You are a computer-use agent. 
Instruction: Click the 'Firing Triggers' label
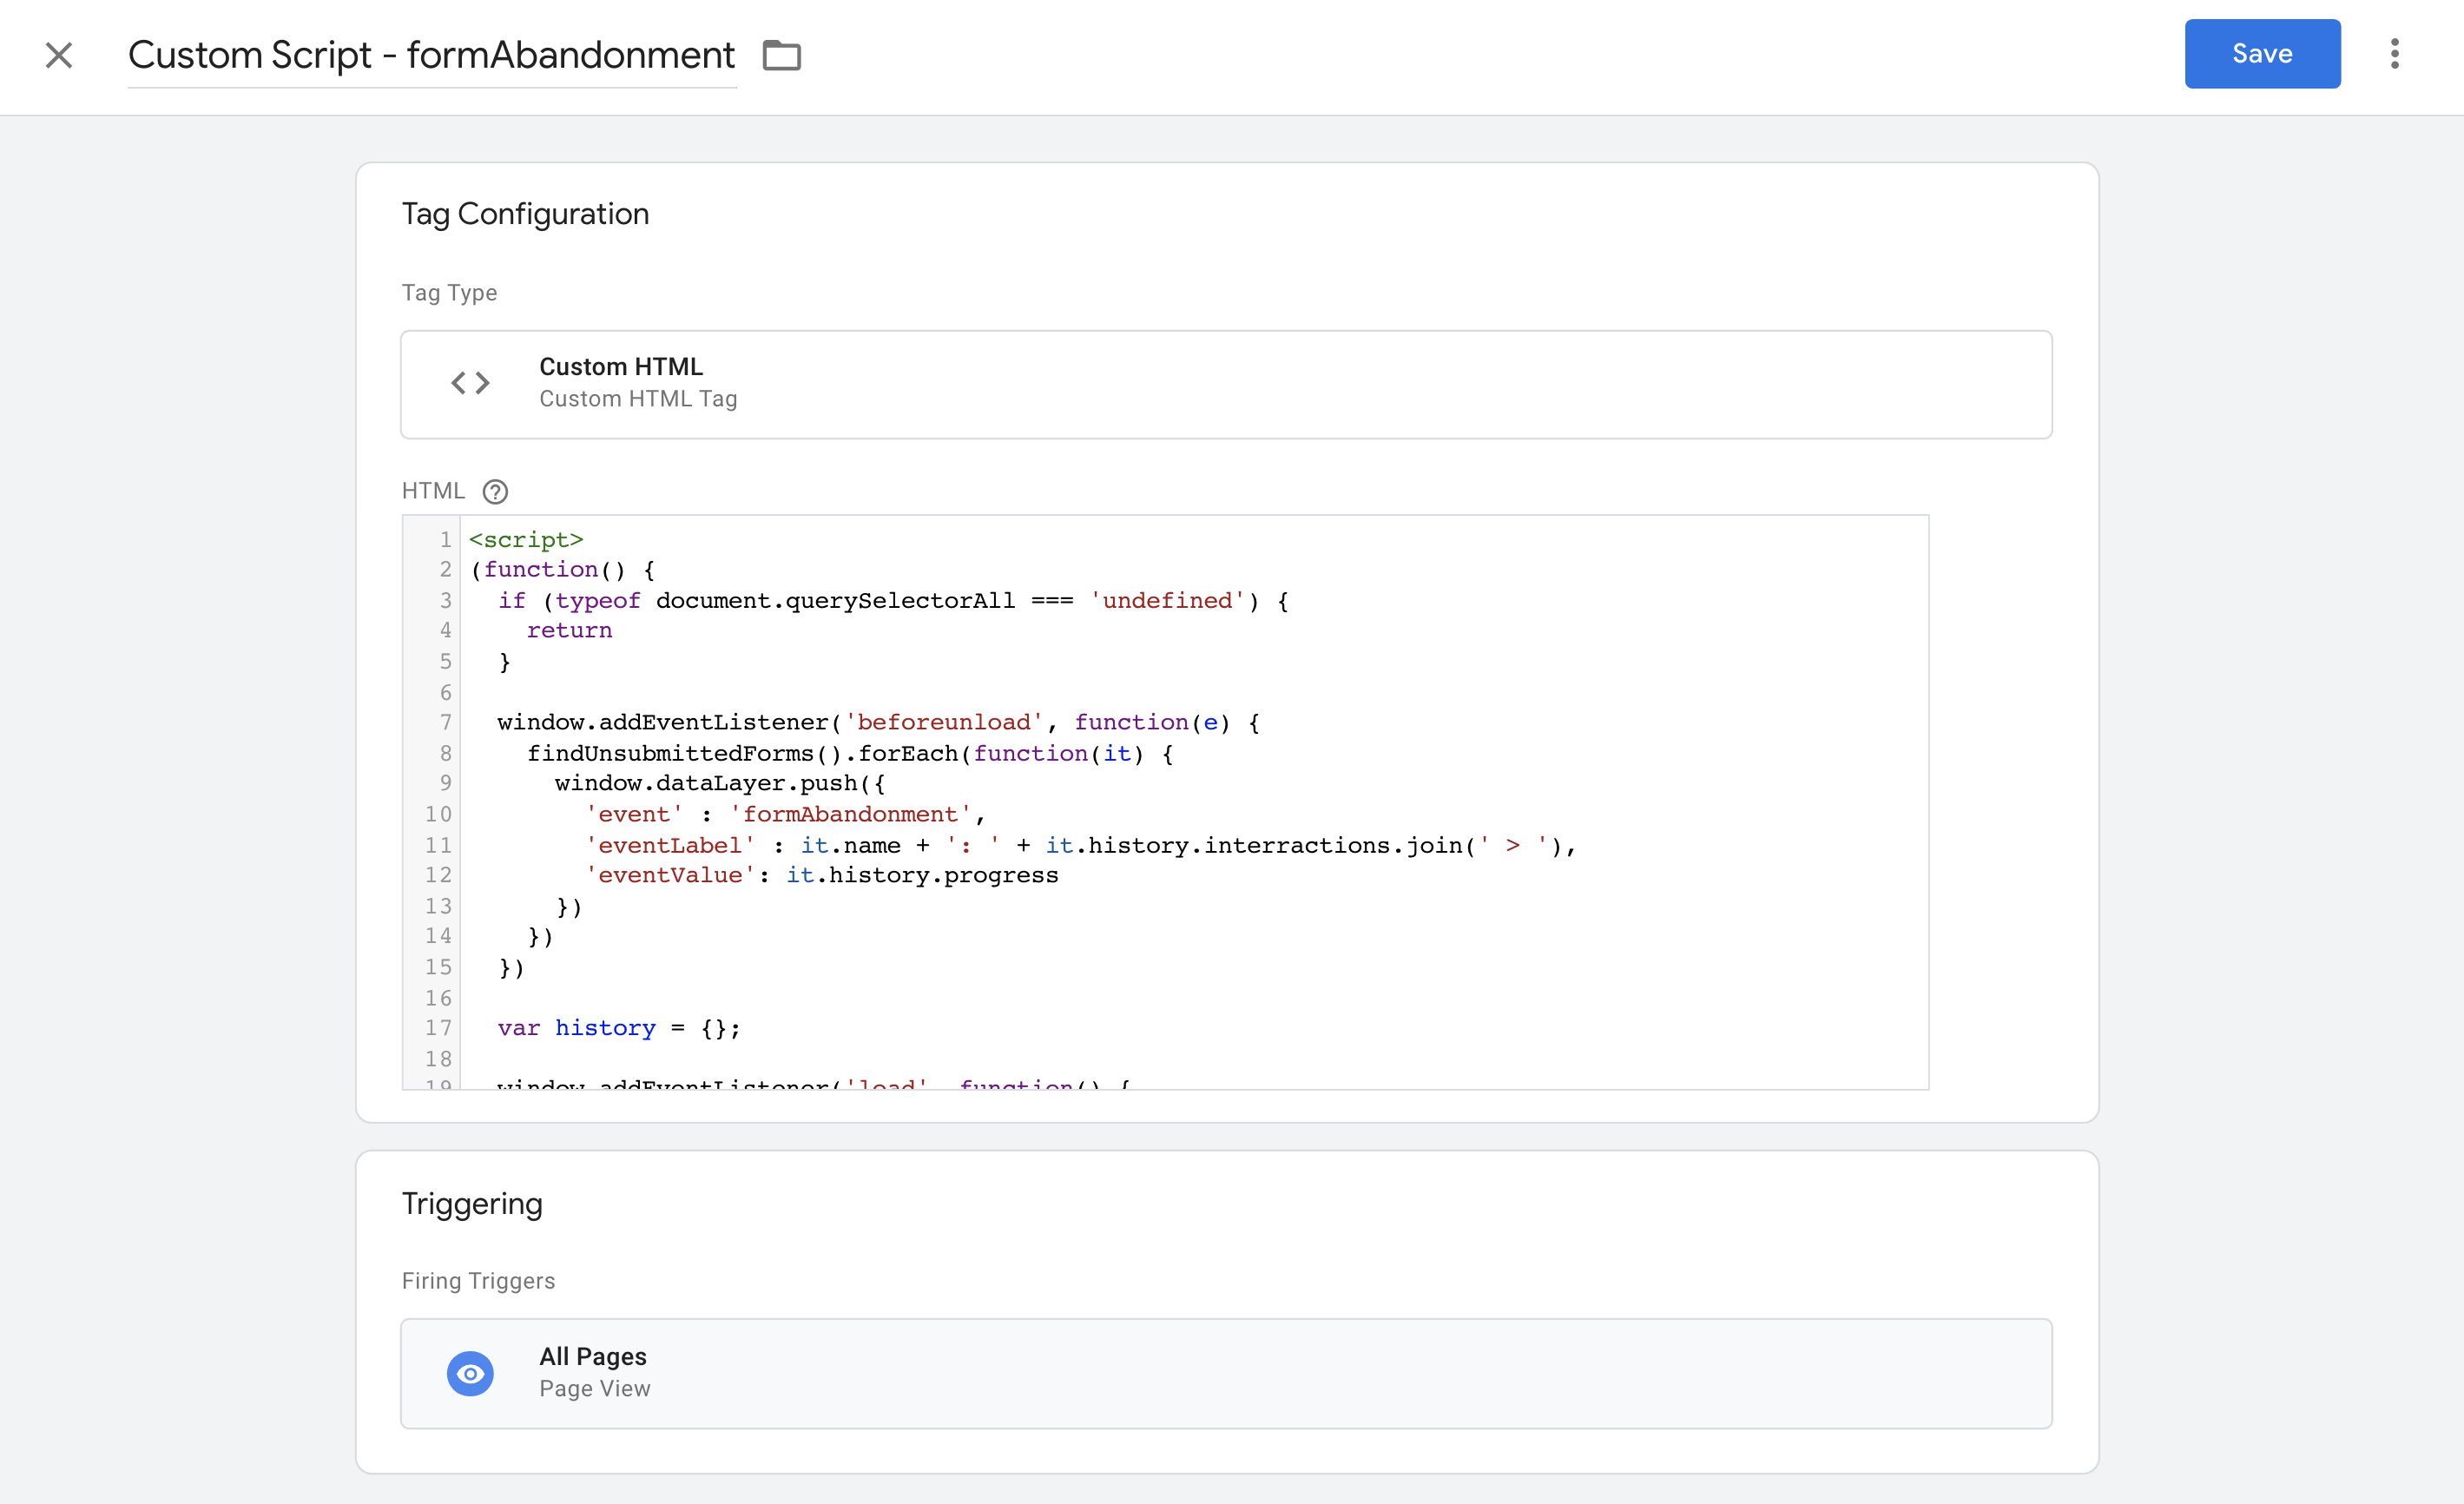tap(478, 1281)
